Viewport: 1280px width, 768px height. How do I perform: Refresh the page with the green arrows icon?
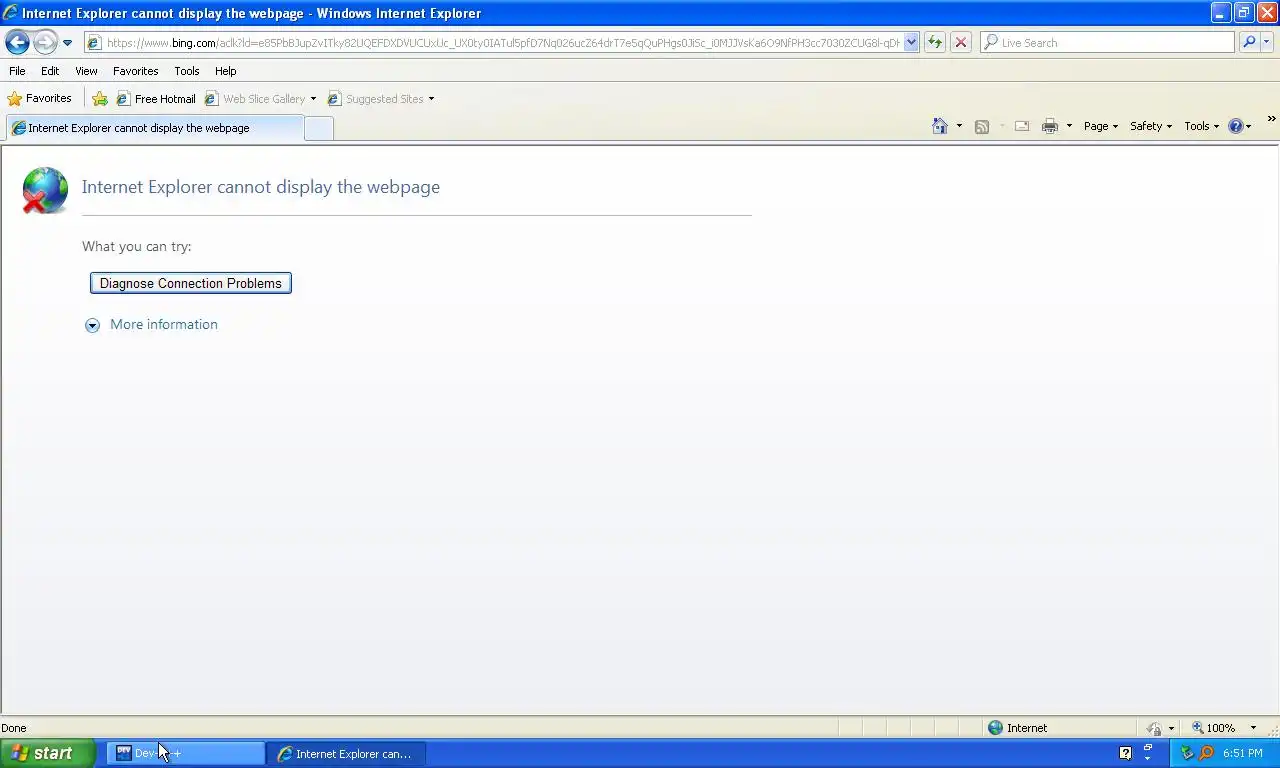935,42
